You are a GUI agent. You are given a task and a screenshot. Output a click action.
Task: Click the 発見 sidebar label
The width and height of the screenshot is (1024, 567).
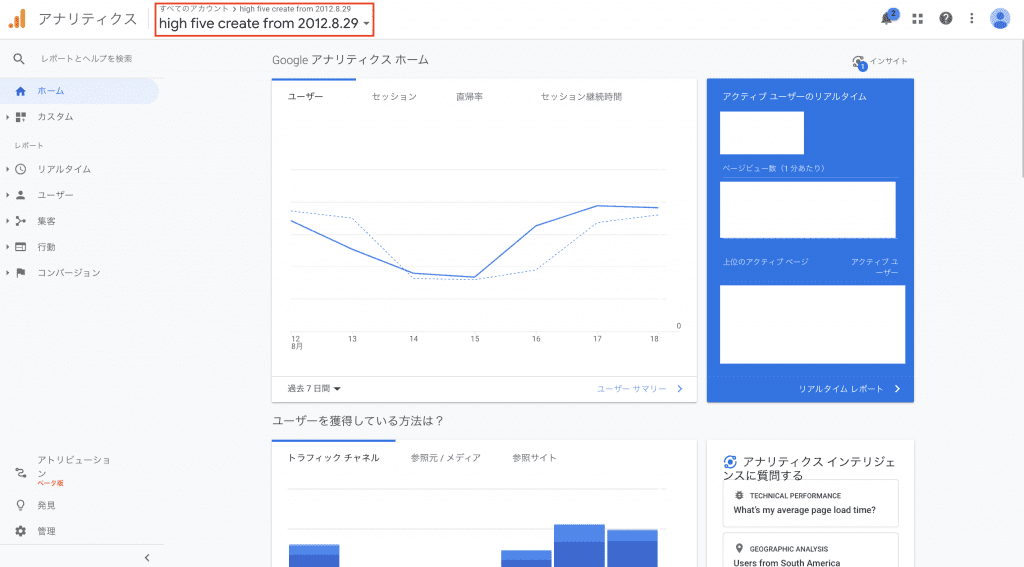46,505
